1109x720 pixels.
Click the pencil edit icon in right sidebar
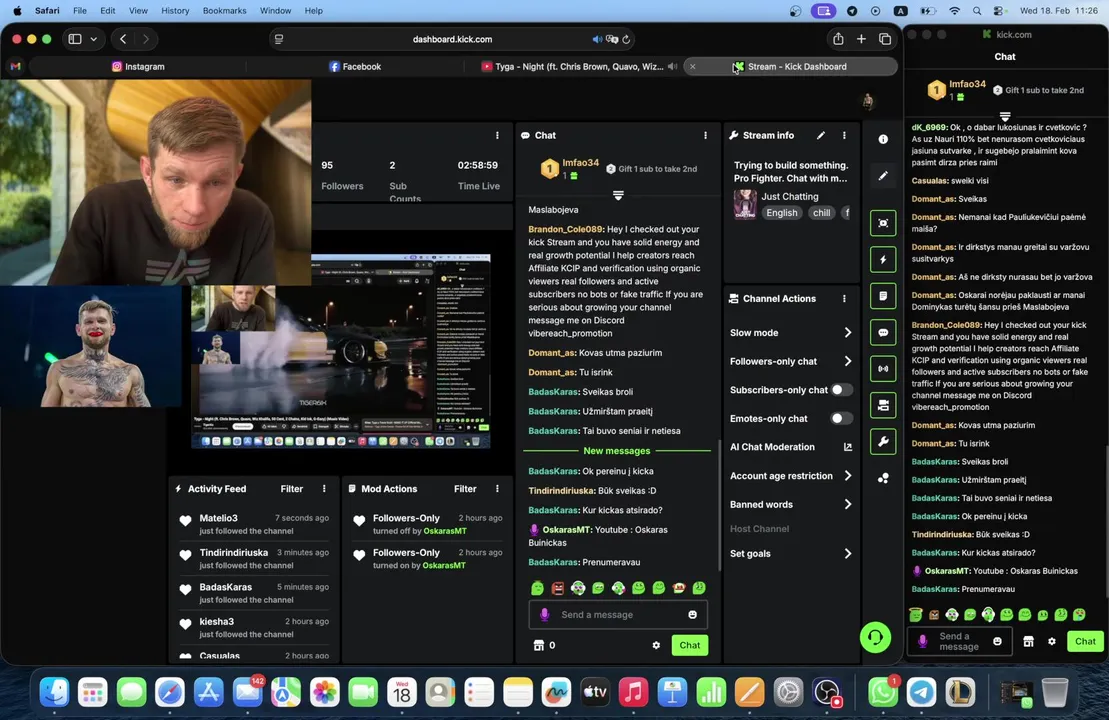[883, 175]
